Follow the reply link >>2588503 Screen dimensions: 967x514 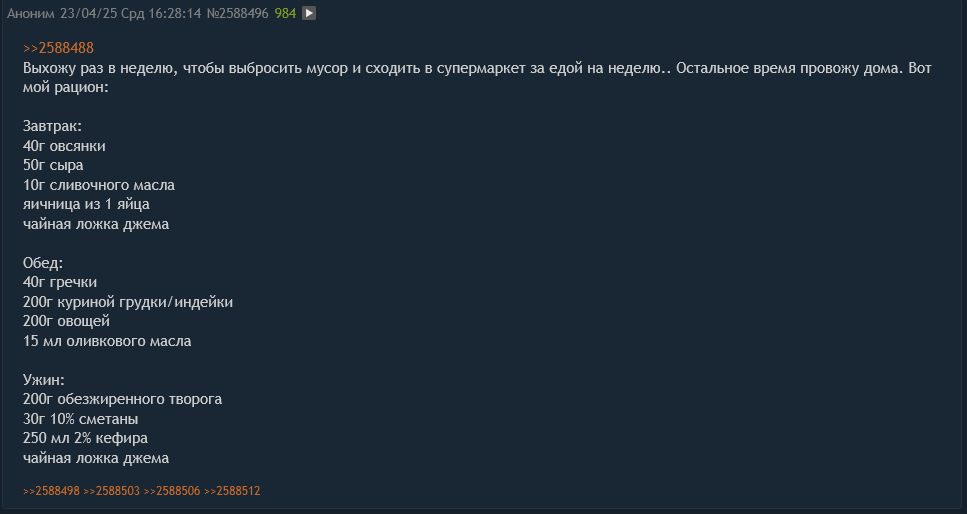pos(112,491)
